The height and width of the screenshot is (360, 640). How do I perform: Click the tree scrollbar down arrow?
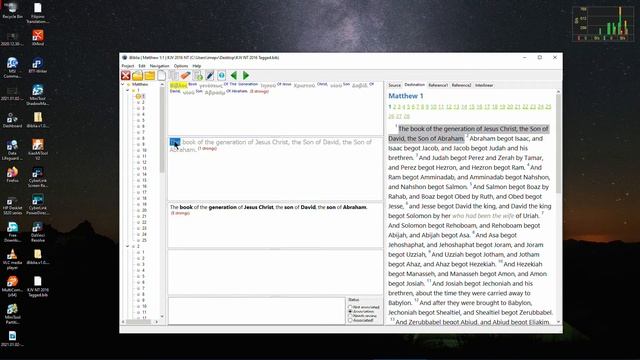[162, 316]
